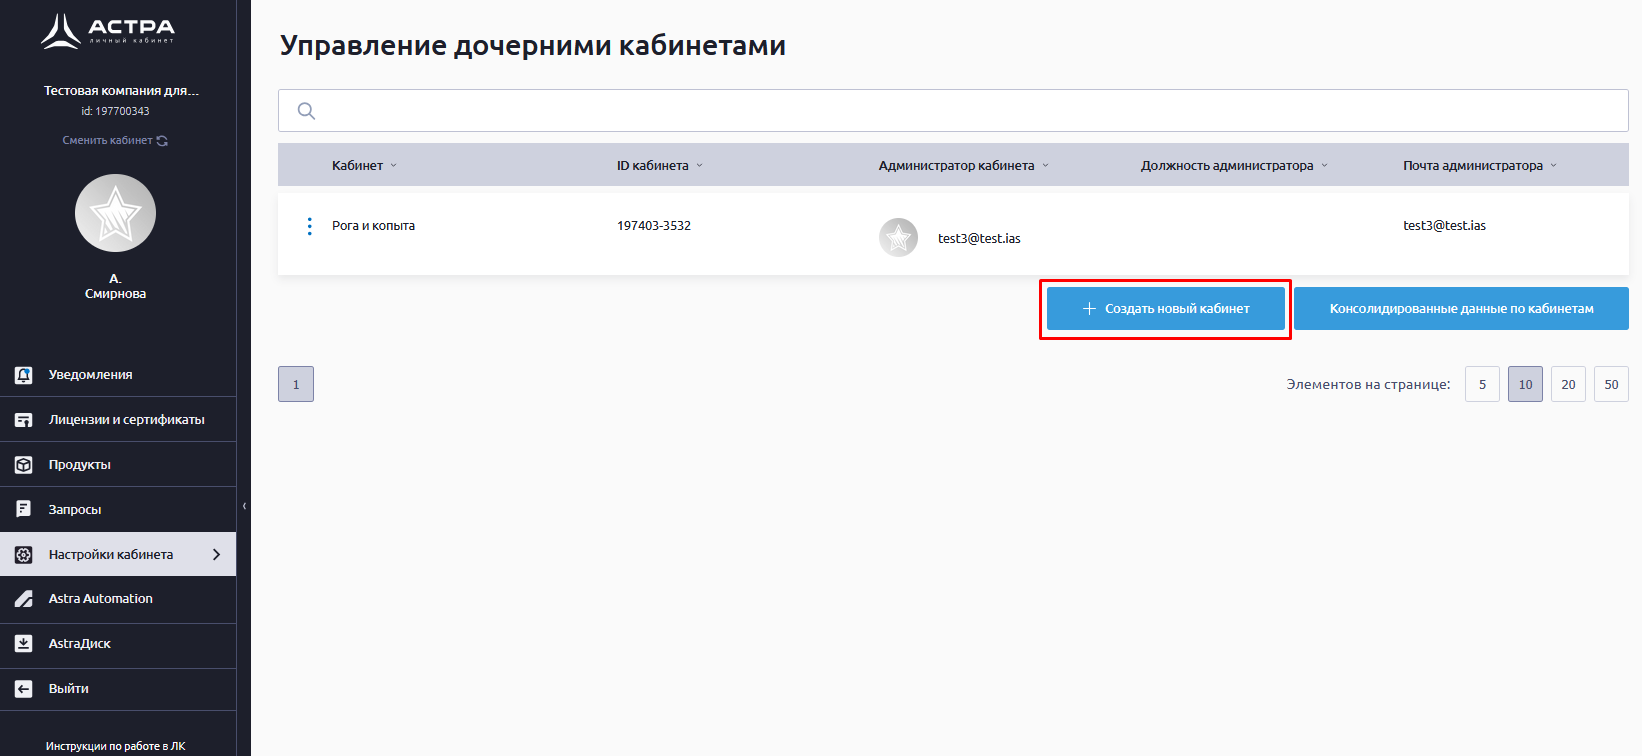Image resolution: width=1642 pixels, height=756 pixels.
Task: Click the Запросы document icon
Action: [x=24, y=509]
